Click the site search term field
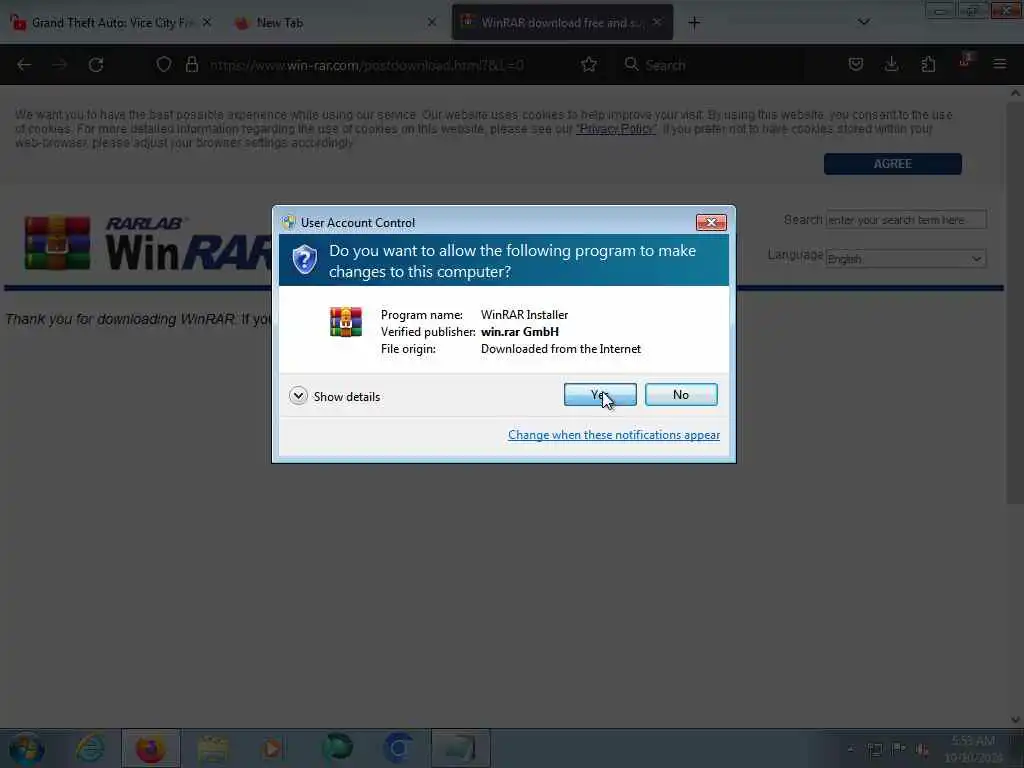 click(x=906, y=220)
